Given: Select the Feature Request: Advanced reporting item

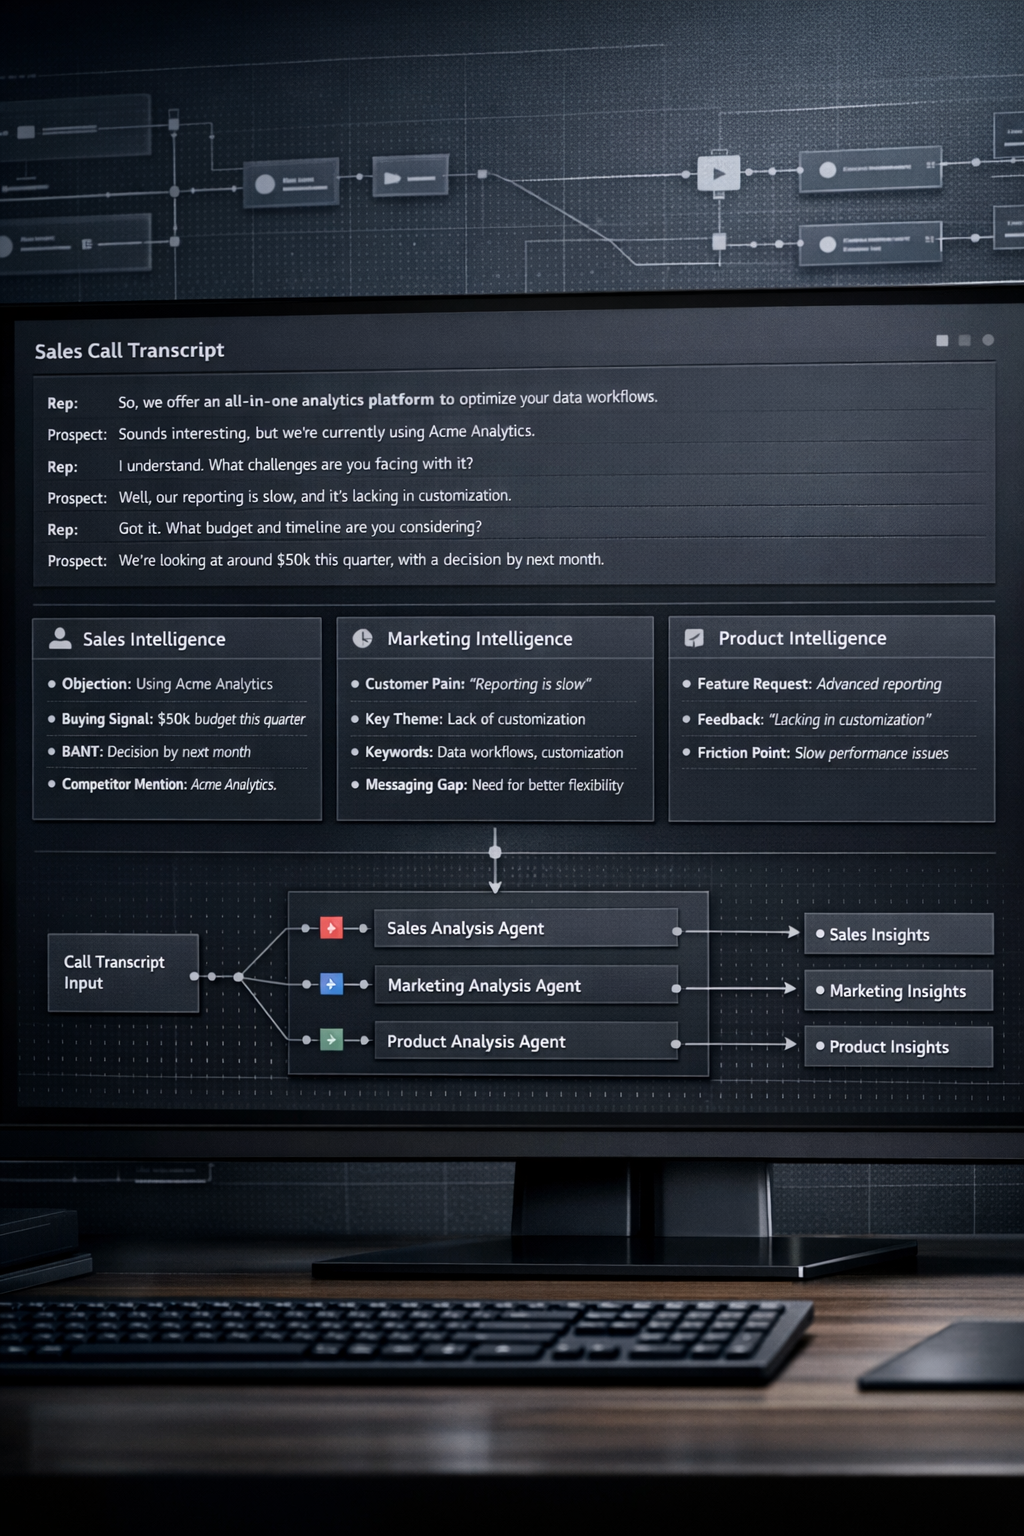Looking at the screenshot, I should 819,684.
